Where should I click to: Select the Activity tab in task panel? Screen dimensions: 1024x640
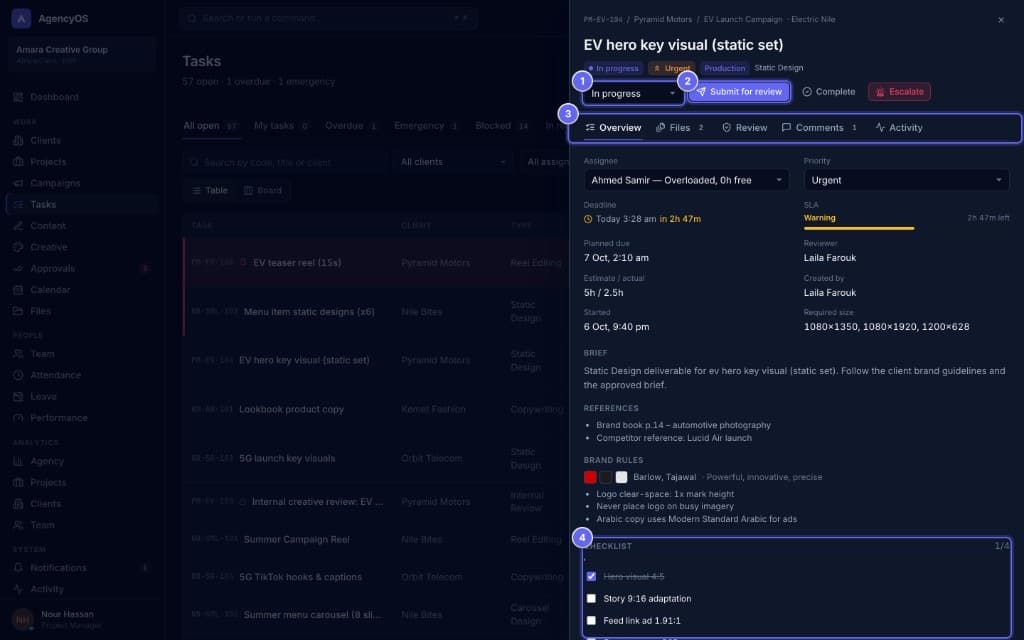click(899, 128)
